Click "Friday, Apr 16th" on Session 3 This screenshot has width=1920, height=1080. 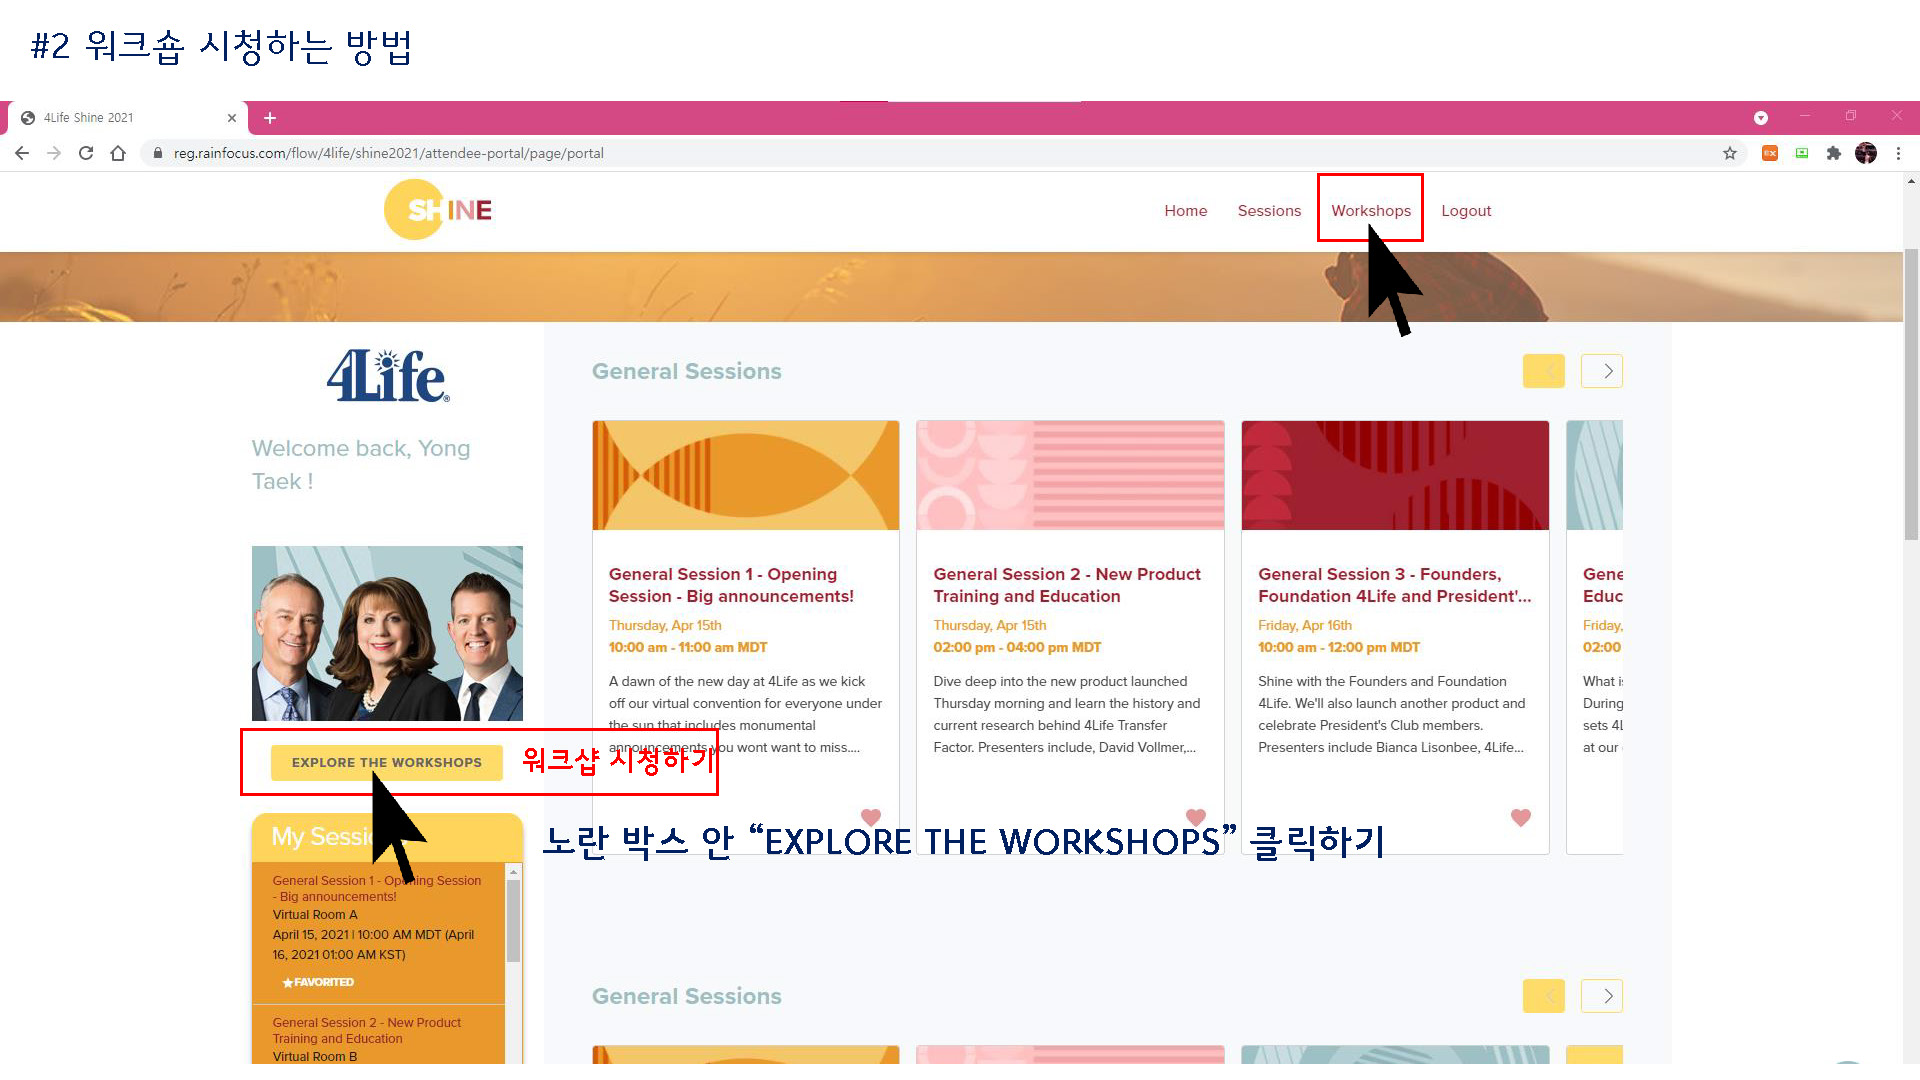coord(1305,625)
